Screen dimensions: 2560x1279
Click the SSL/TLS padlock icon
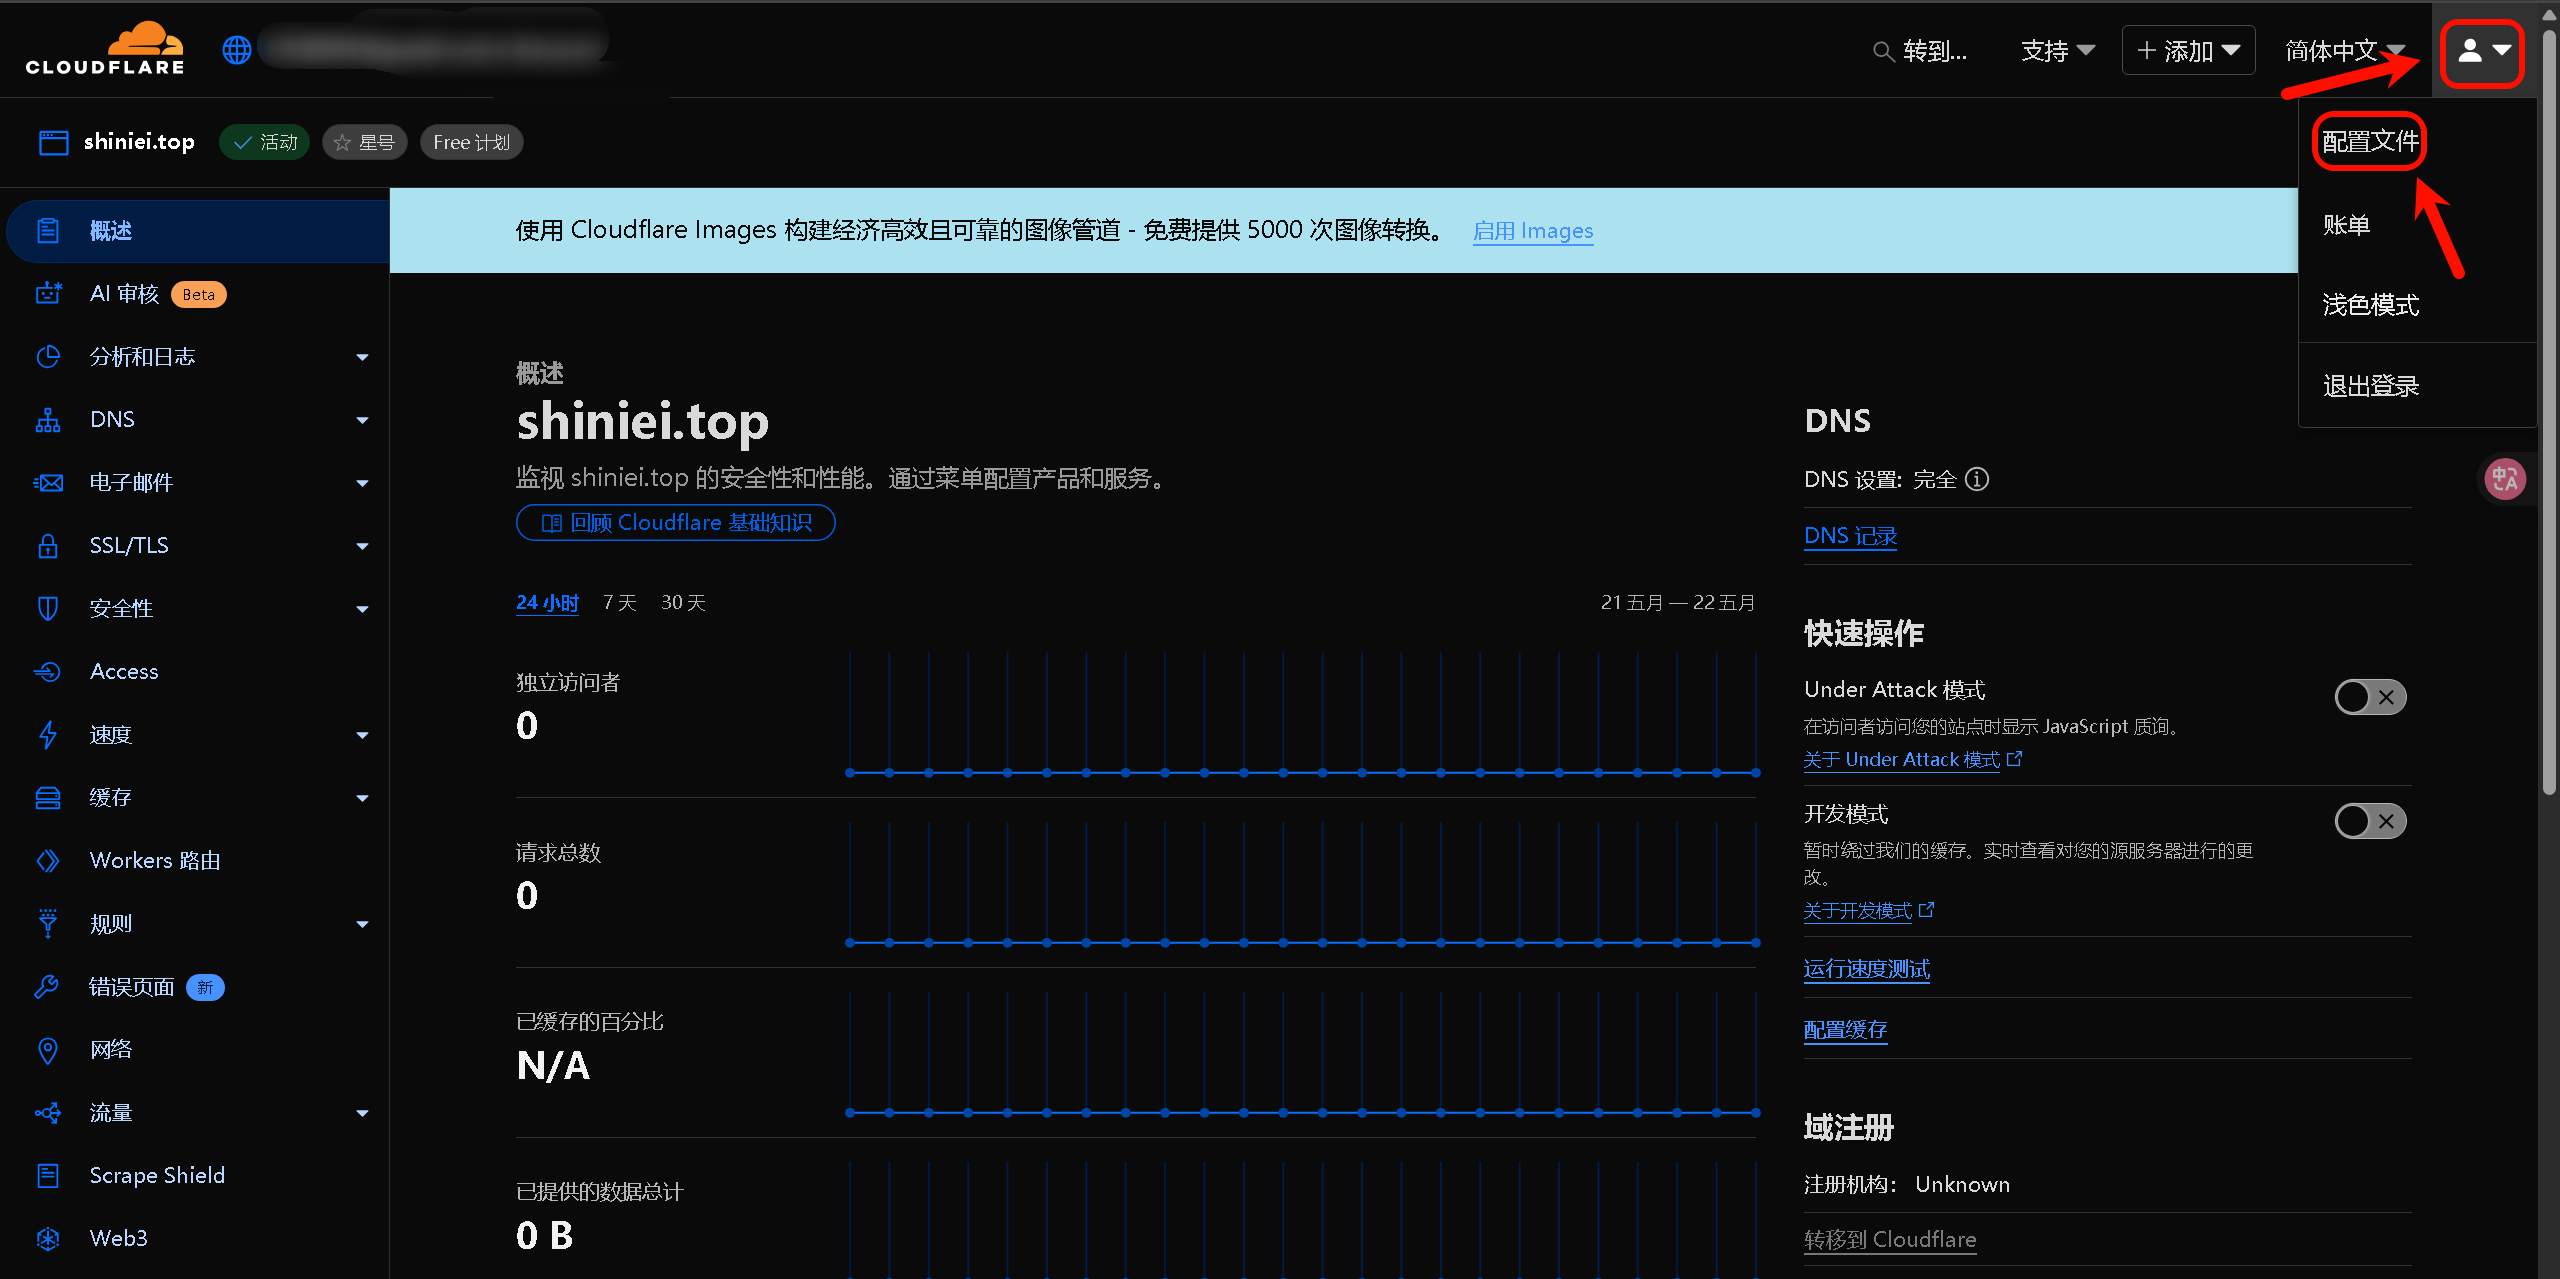pyautogui.click(x=48, y=546)
